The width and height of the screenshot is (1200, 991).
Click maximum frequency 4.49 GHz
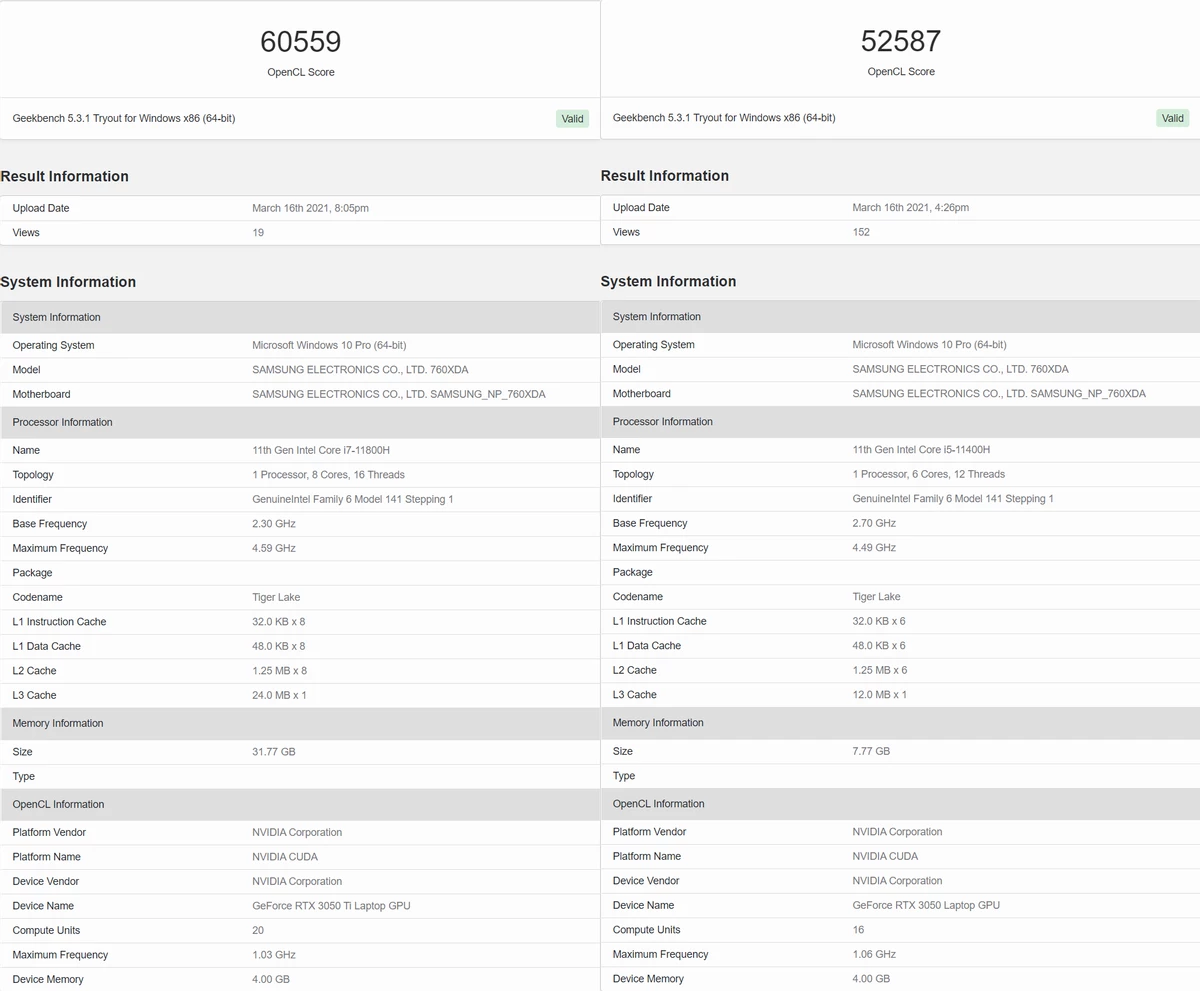pyautogui.click(x=874, y=548)
